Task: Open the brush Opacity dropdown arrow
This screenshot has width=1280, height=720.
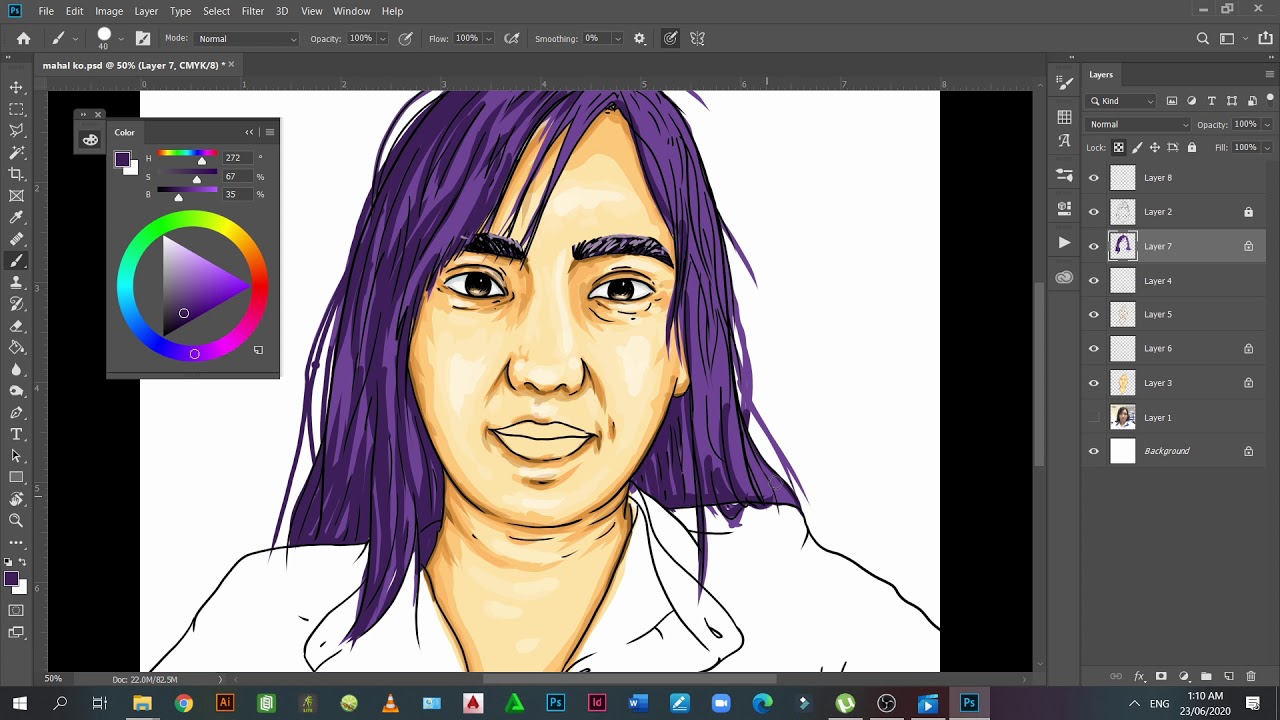Action: click(x=382, y=39)
